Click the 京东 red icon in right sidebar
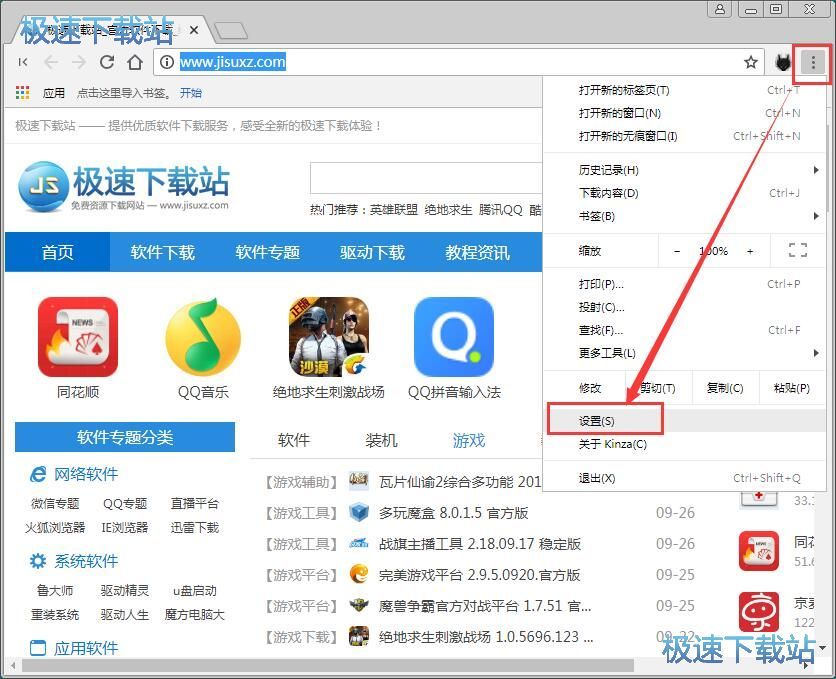 [x=759, y=612]
